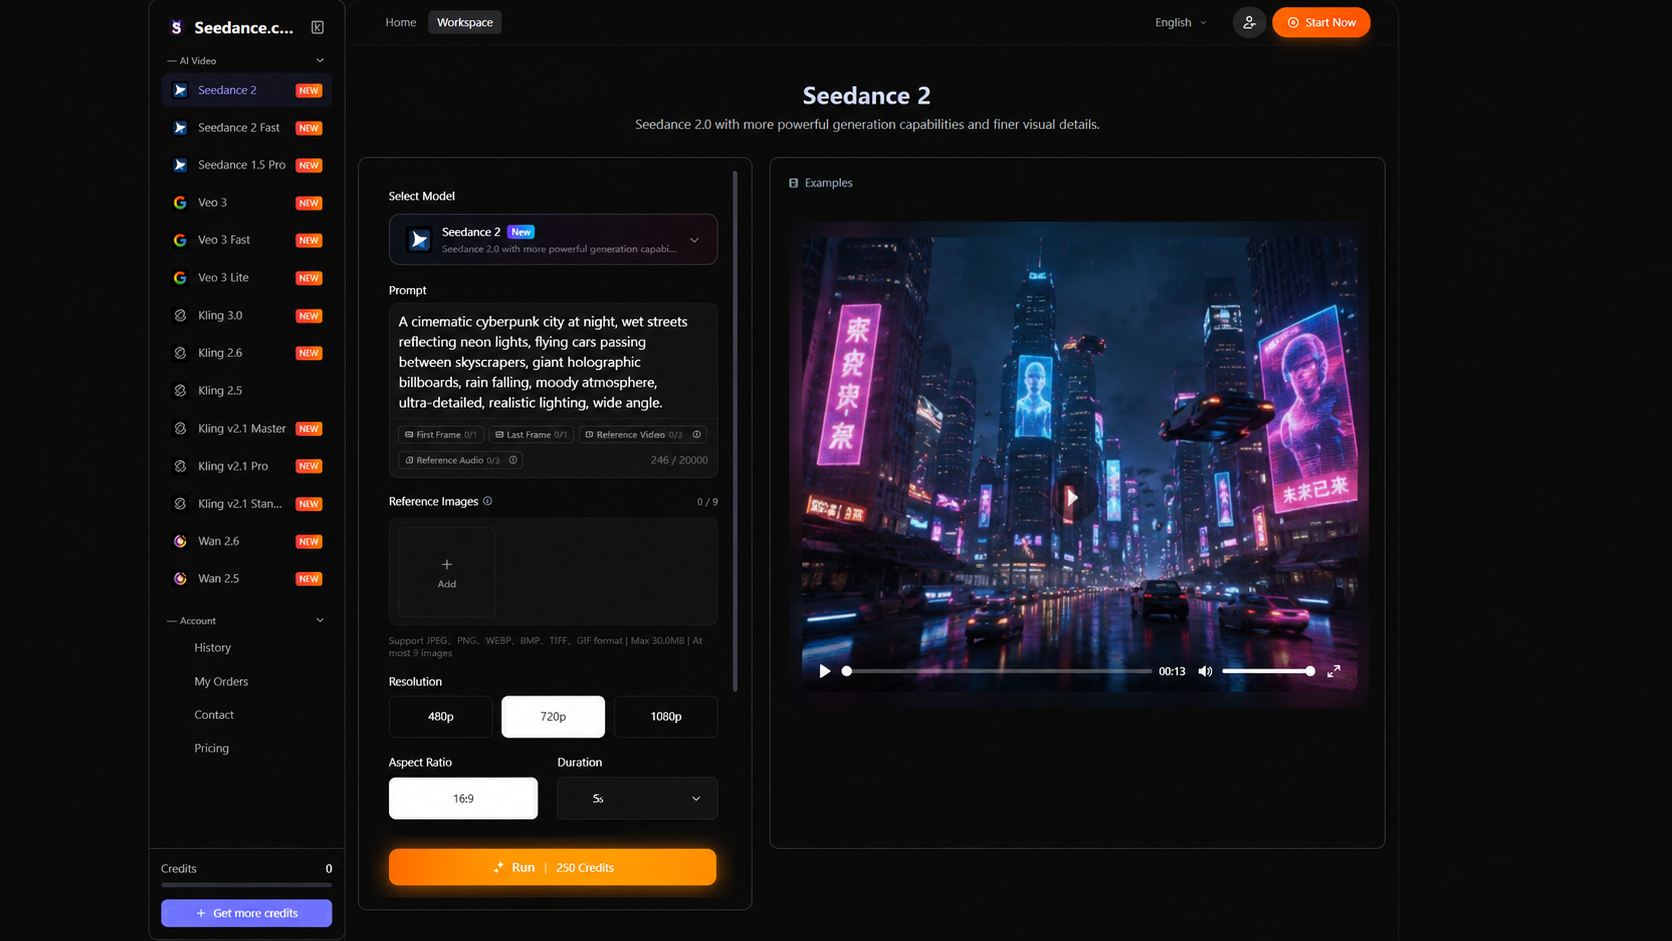Screen dimensions: 1672x941
Task: Adjust the video volume slider
Action: [x=1268, y=671]
